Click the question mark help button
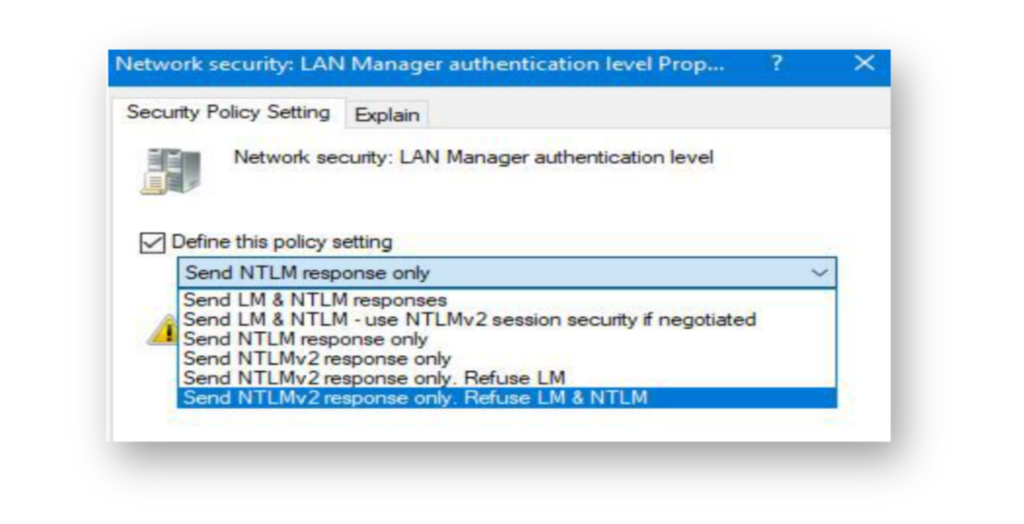 coord(776,63)
